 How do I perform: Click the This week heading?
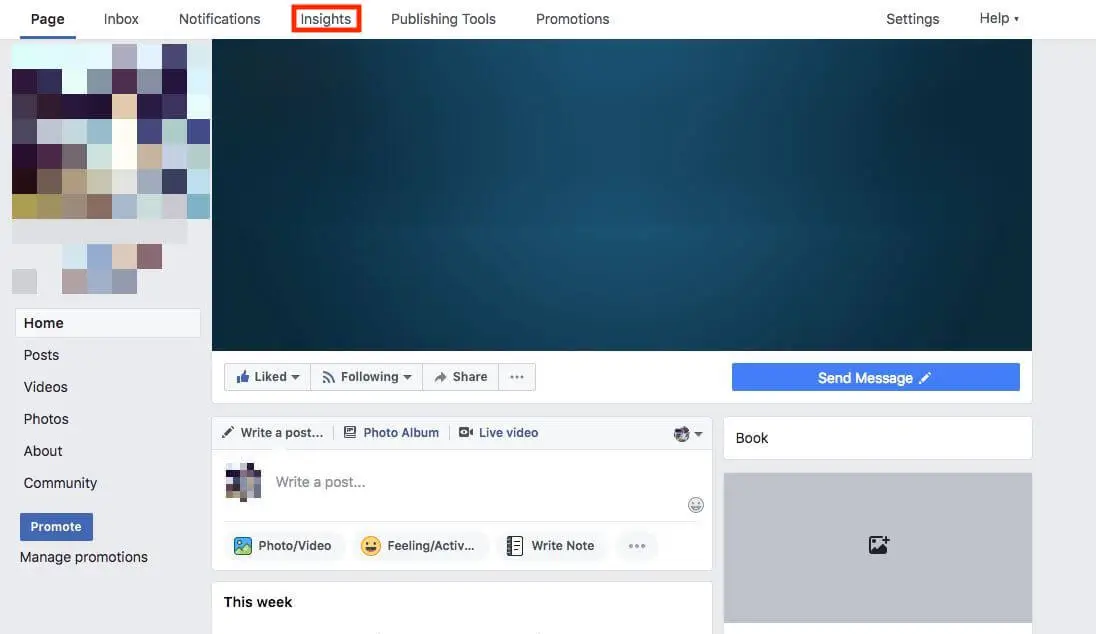click(258, 603)
